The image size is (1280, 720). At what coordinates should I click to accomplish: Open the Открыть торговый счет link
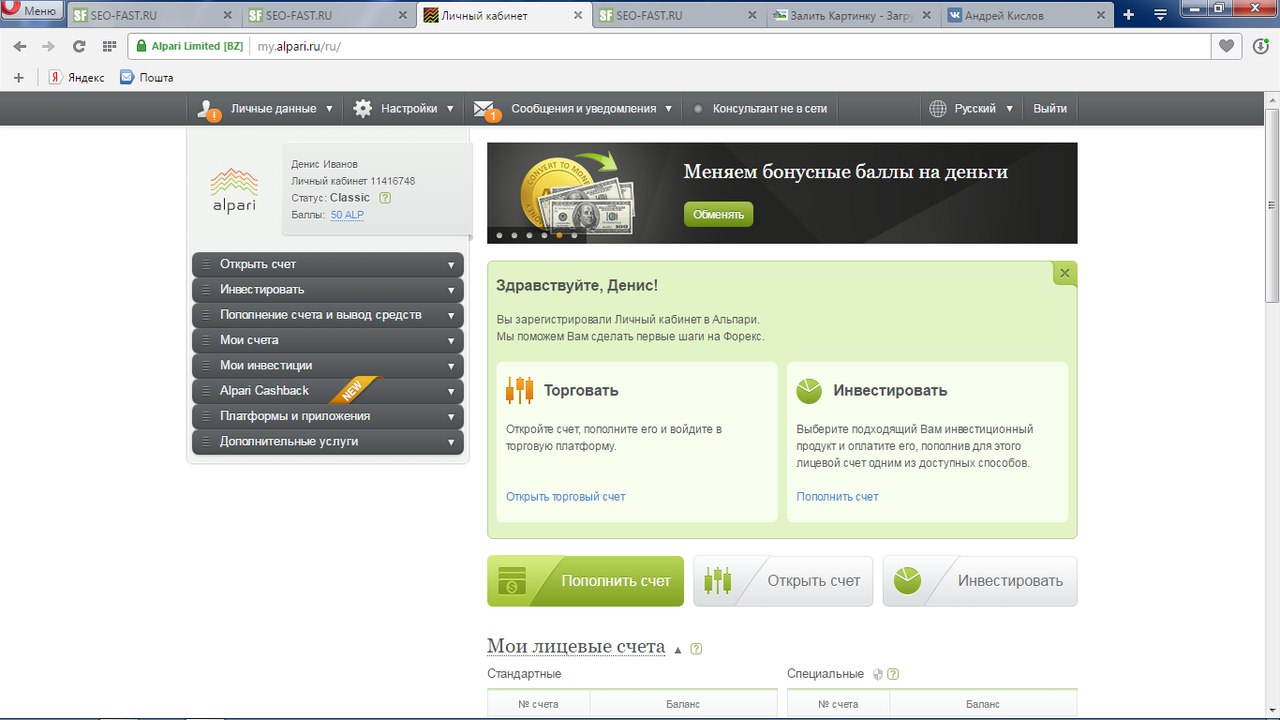click(x=566, y=497)
